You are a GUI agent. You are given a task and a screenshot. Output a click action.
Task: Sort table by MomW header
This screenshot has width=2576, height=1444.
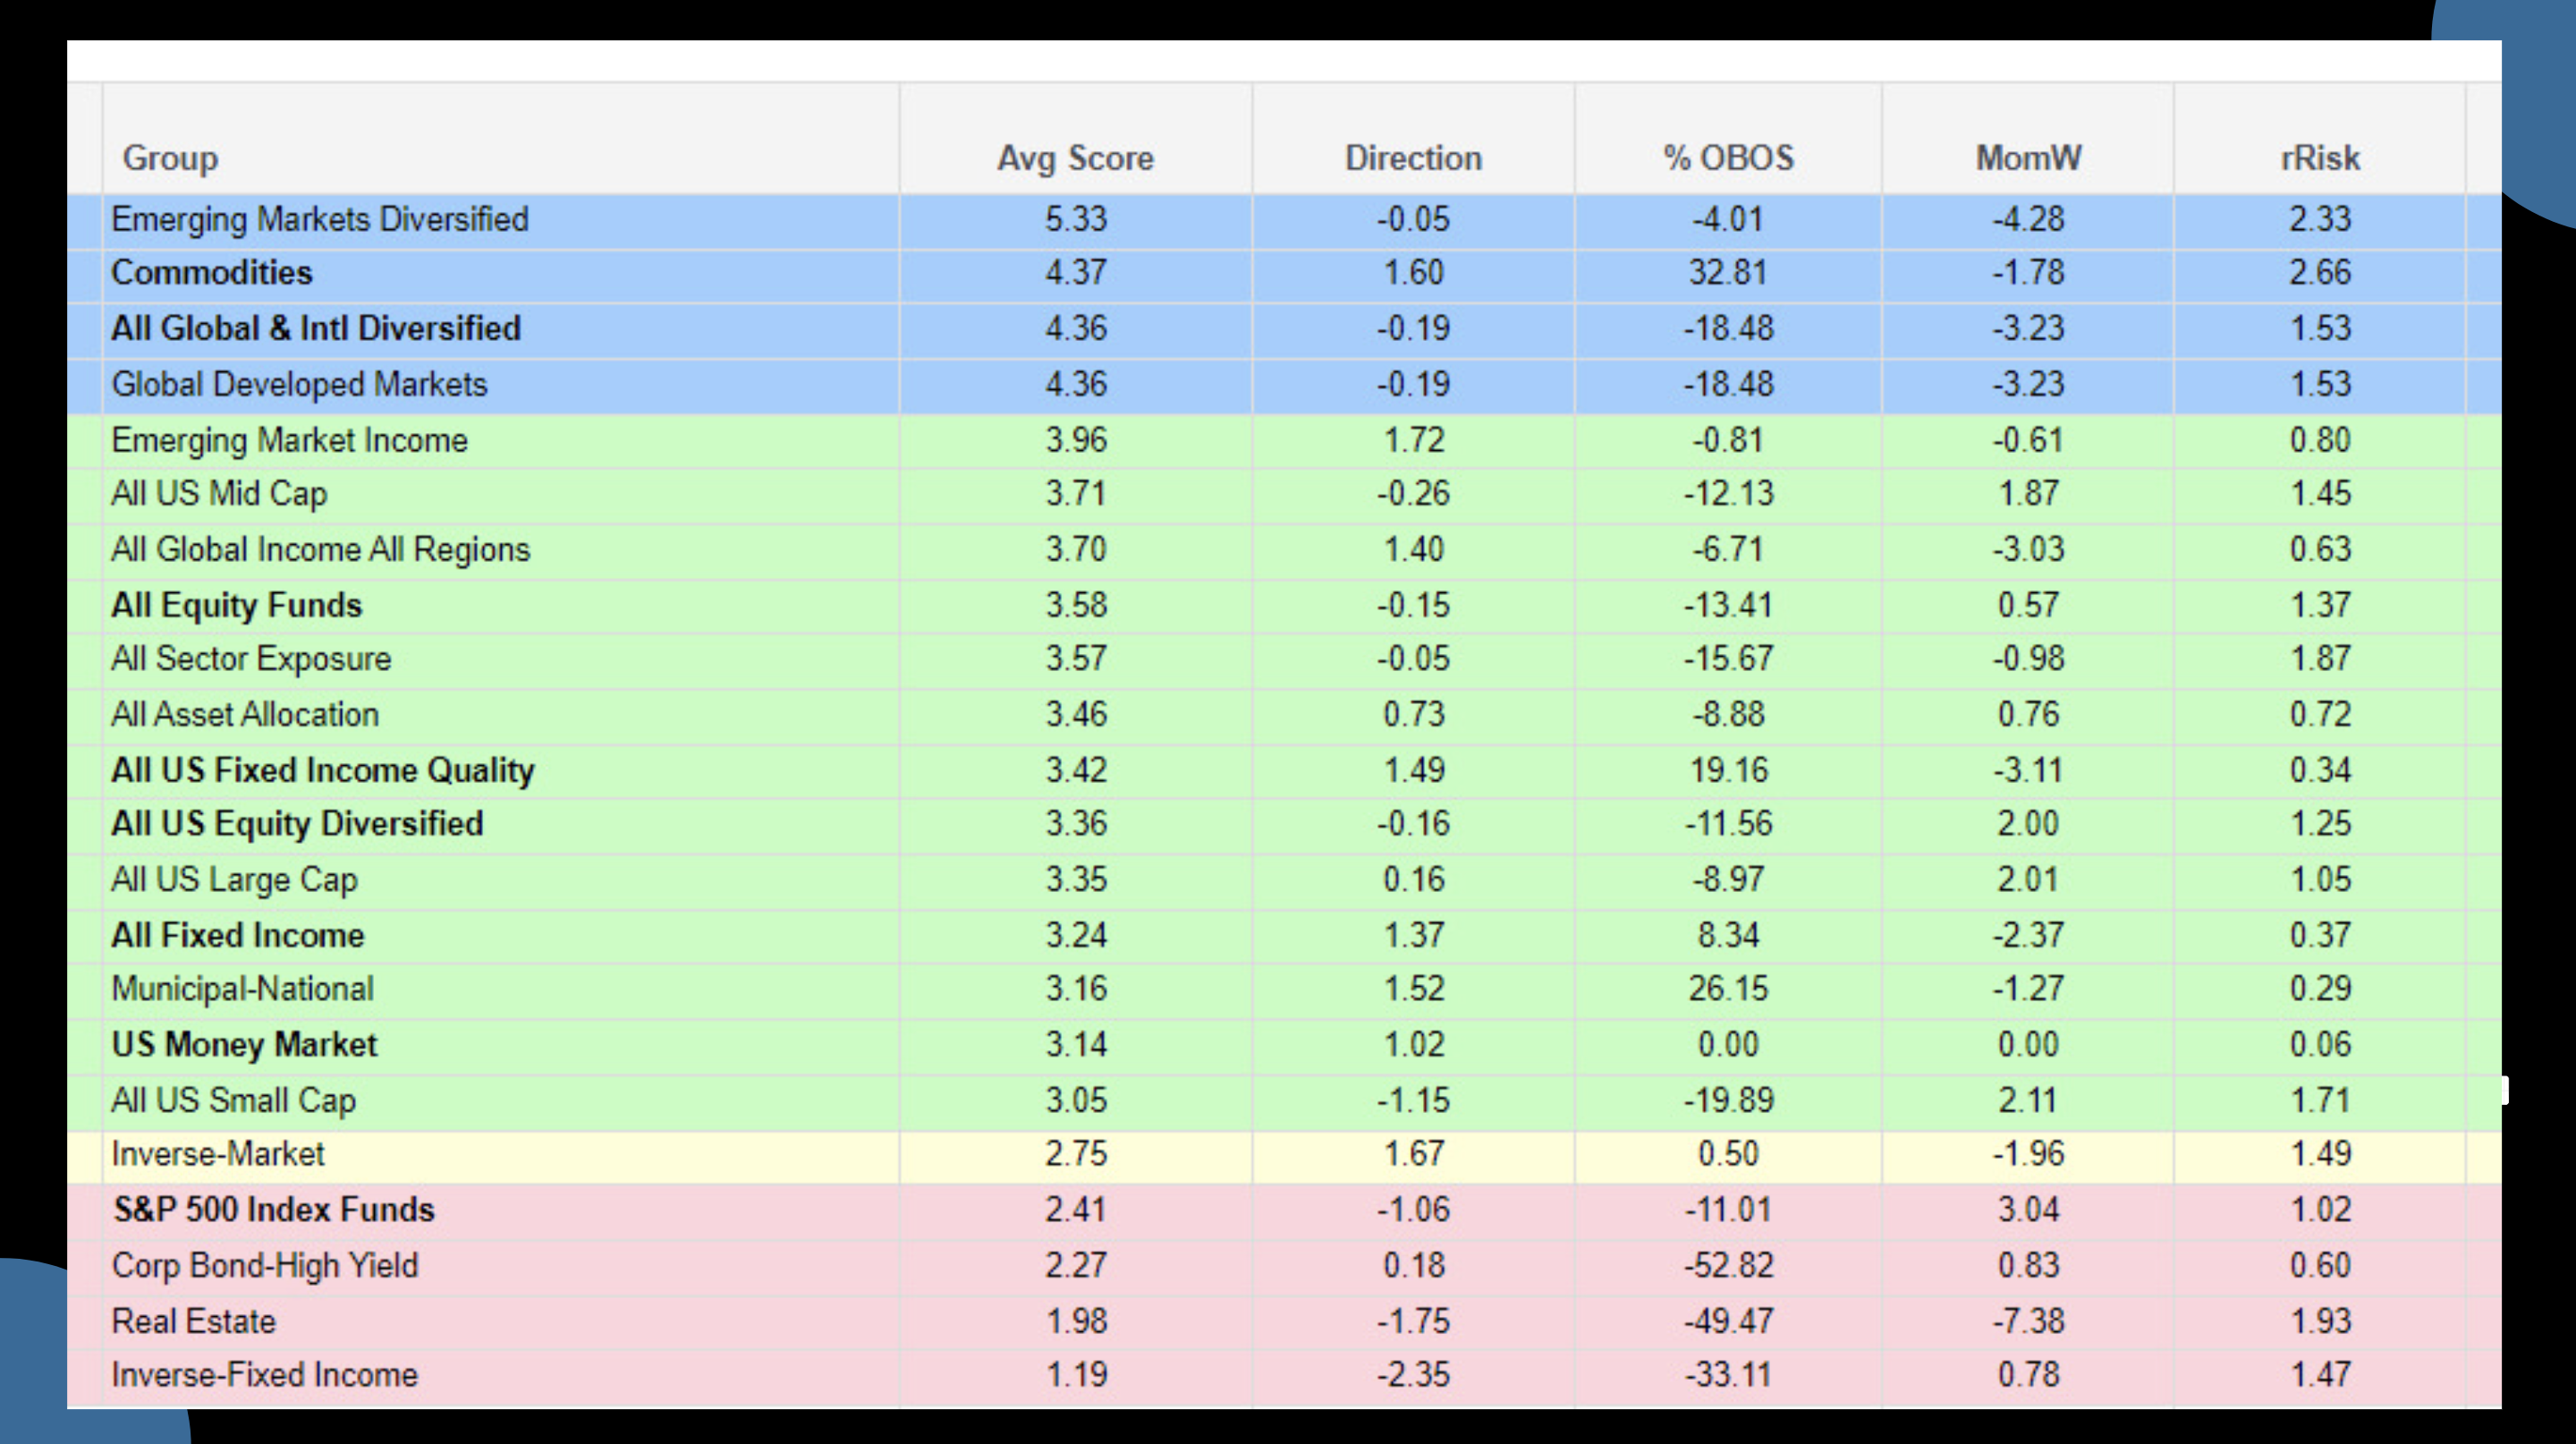[x=2028, y=158]
